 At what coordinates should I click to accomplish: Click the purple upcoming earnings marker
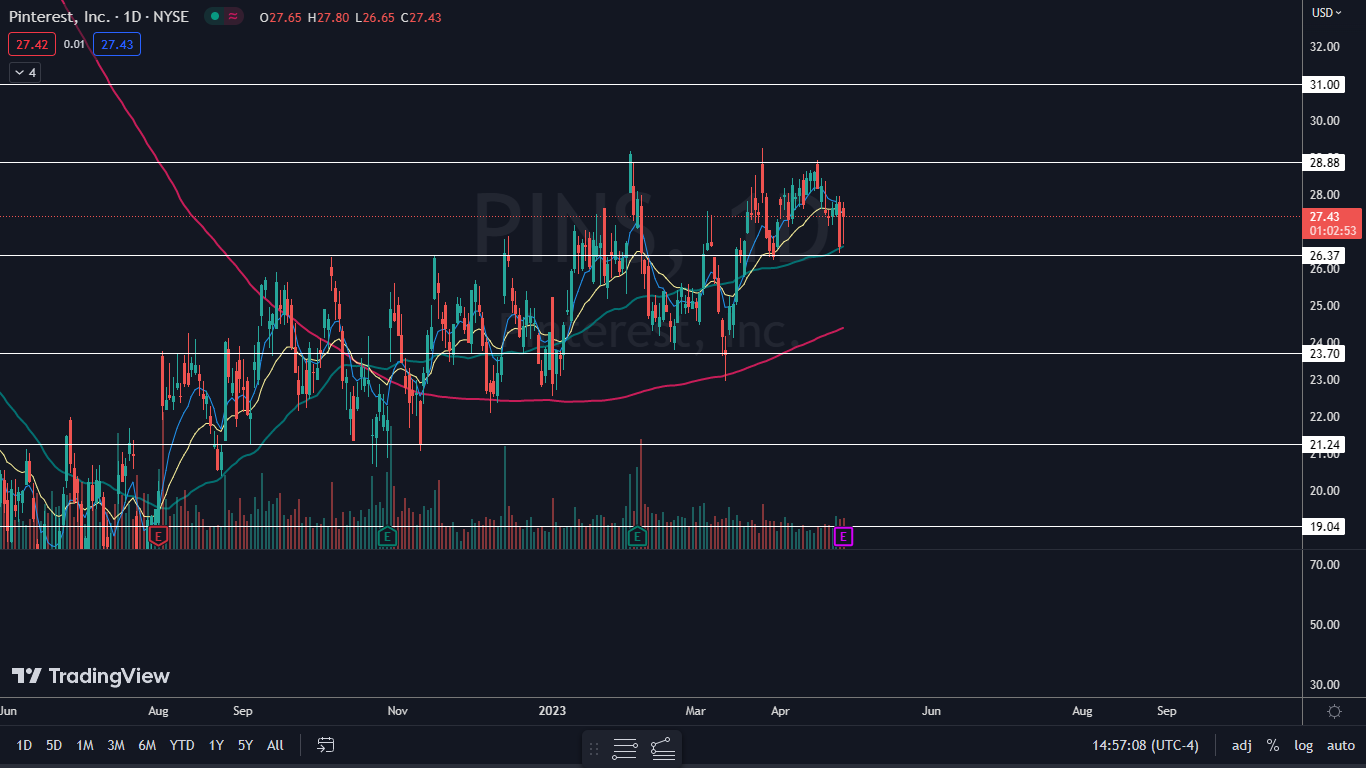coord(843,537)
